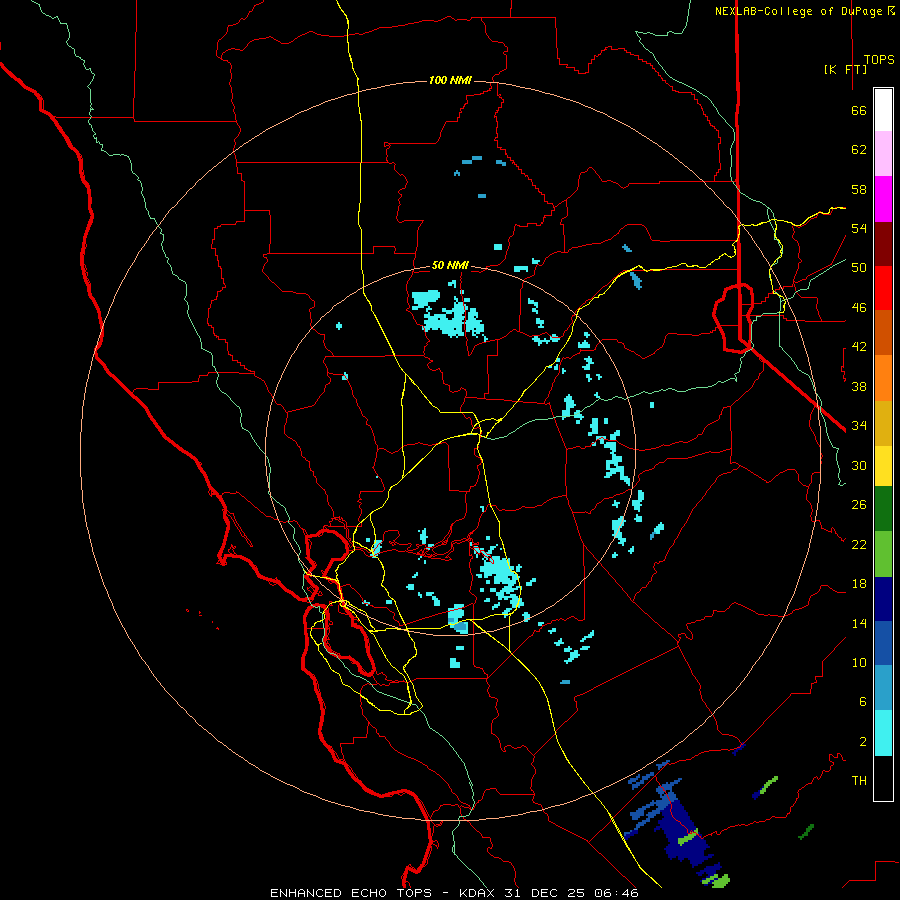Click the dark orange 46 kft swatch
The image size is (900, 900).
pyautogui.click(x=883, y=332)
